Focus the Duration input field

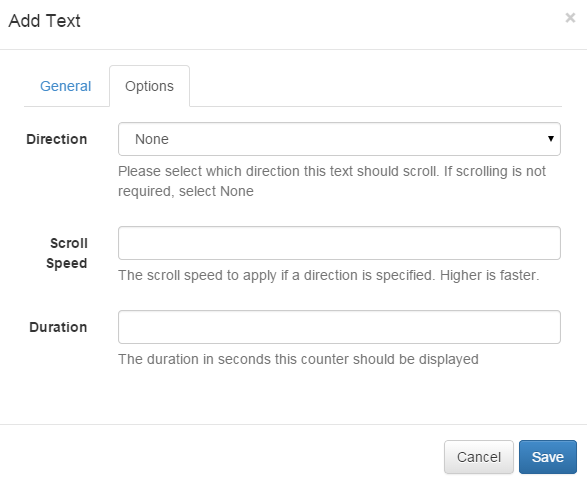pos(339,327)
